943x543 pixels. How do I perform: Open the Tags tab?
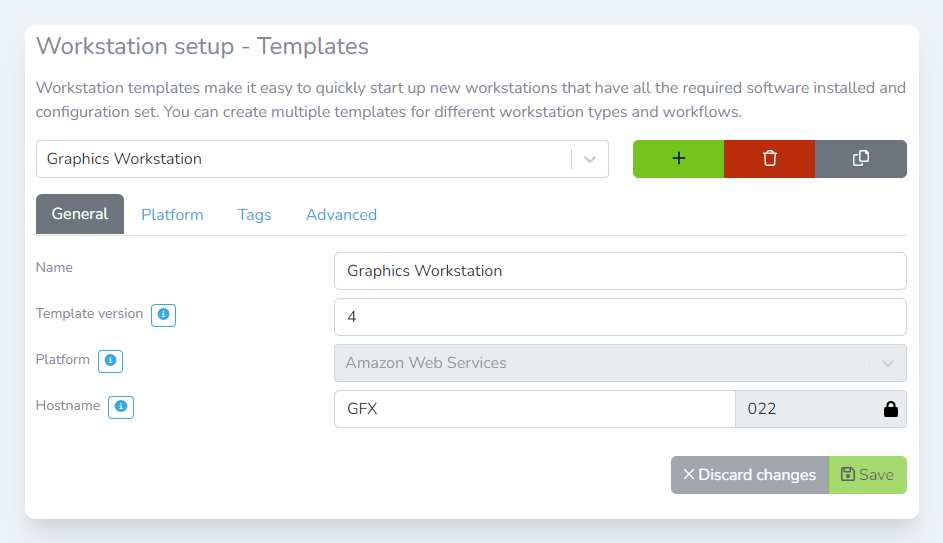pyautogui.click(x=254, y=215)
